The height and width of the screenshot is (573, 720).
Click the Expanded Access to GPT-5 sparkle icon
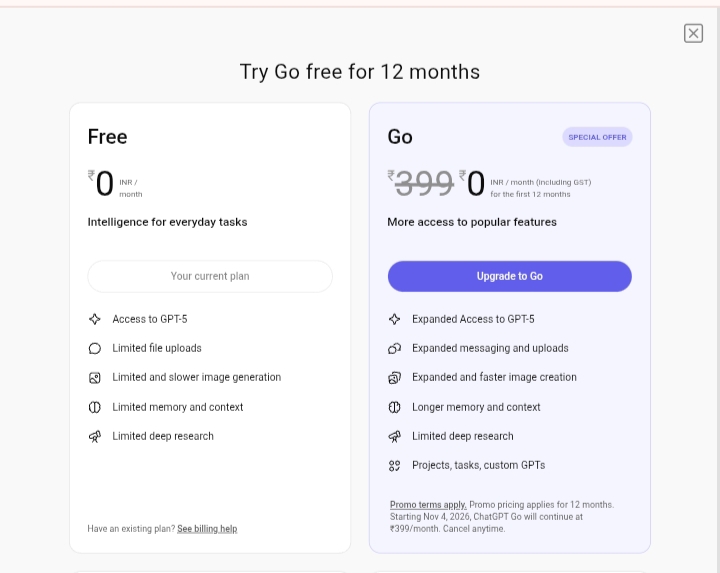coord(395,319)
